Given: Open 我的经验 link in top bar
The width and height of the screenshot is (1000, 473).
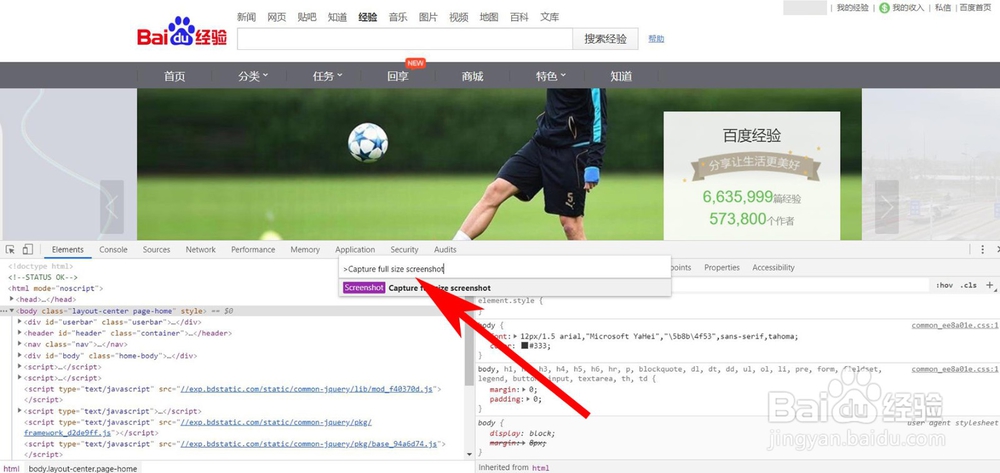Looking at the screenshot, I should 853,8.
